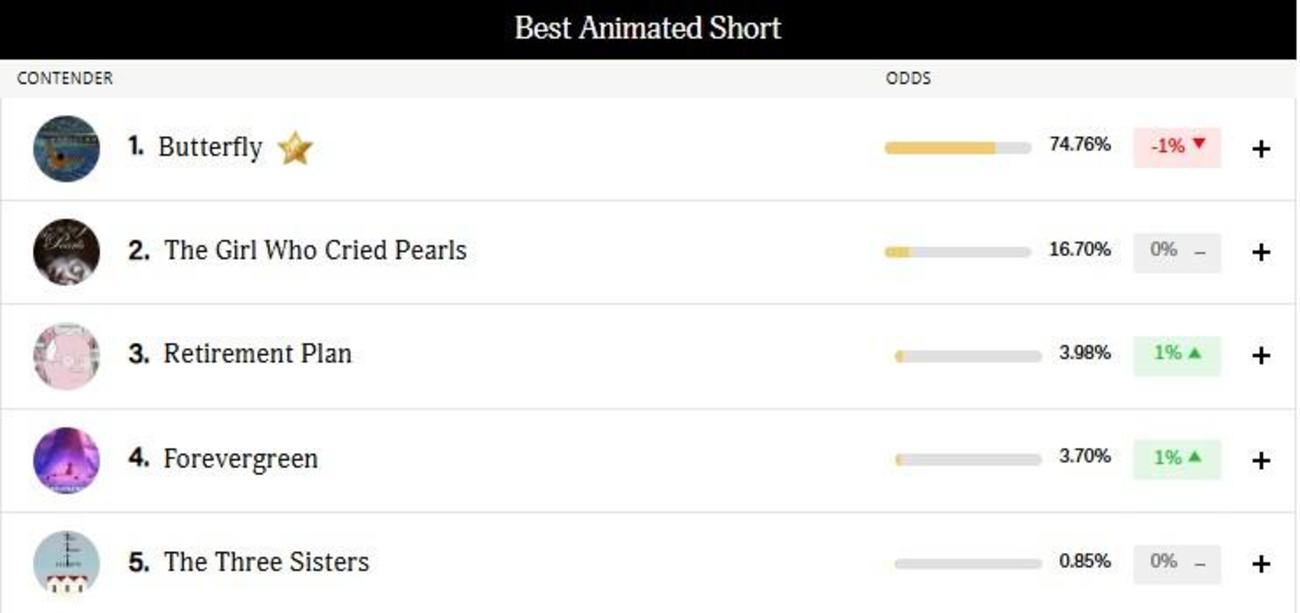The image size is (1300, 613).
Task: Click Forevergreen's green 1% up badge
Action: [x=1177, y=458]
